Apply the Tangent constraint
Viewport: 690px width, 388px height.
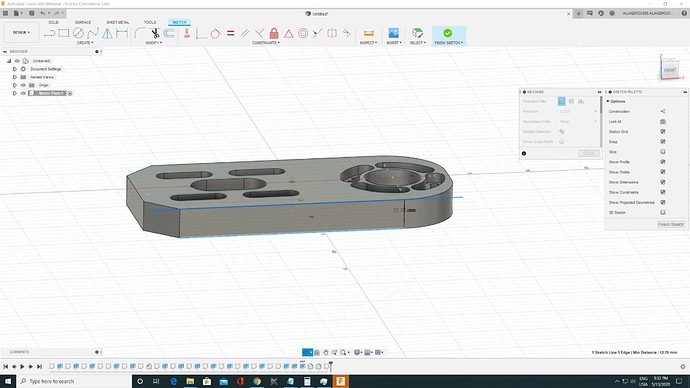[215, 33]
